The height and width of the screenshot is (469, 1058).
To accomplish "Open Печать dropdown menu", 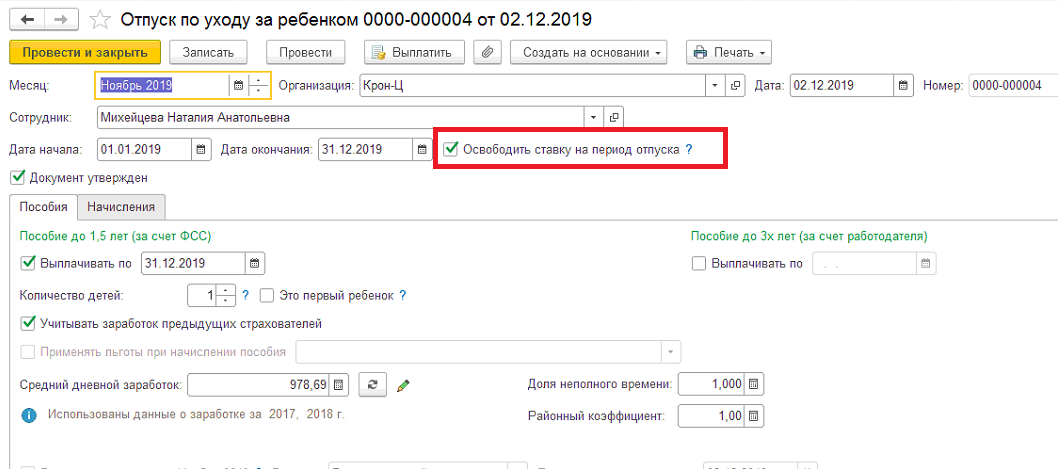I will click(729, 52).
